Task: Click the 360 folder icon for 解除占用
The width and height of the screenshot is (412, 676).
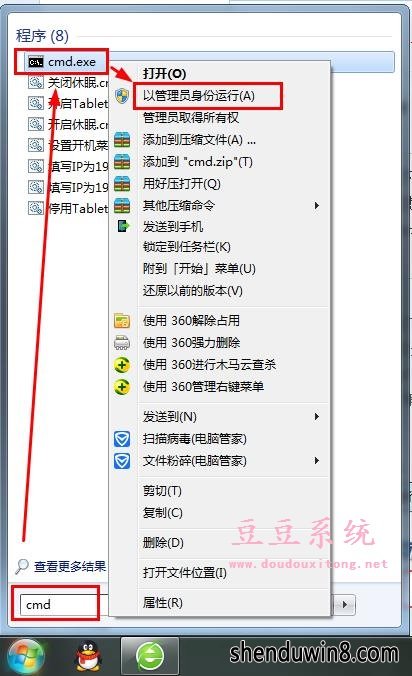Action: [122, 321]
